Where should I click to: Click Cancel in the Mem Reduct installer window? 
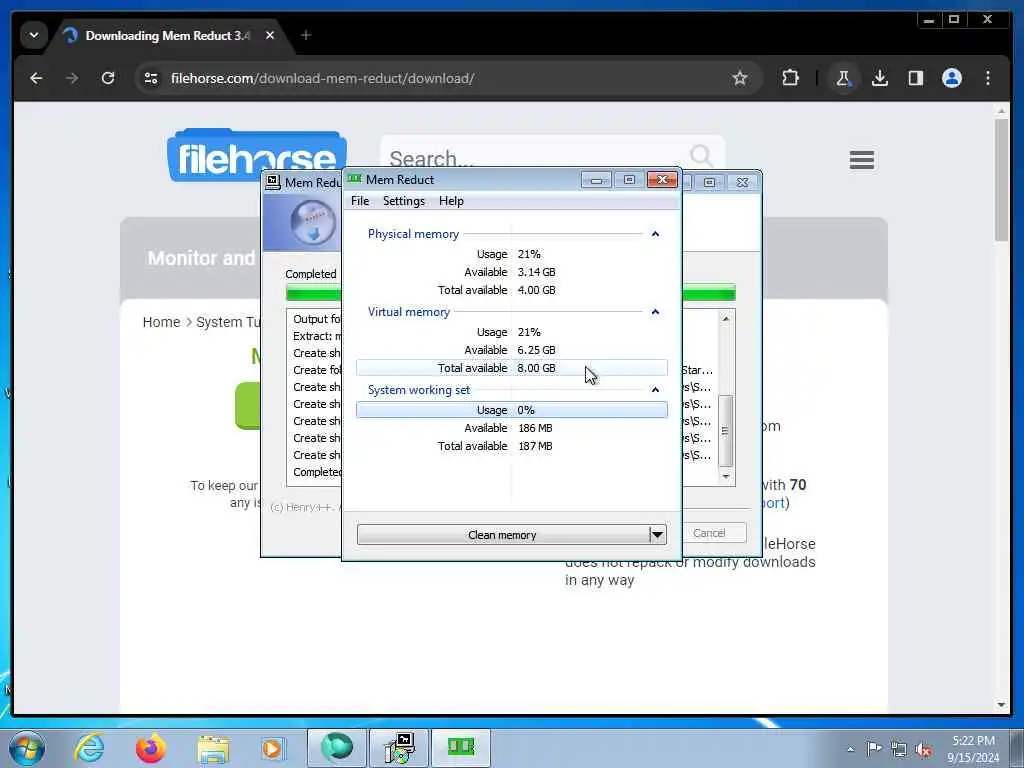[x=709, y=533]
